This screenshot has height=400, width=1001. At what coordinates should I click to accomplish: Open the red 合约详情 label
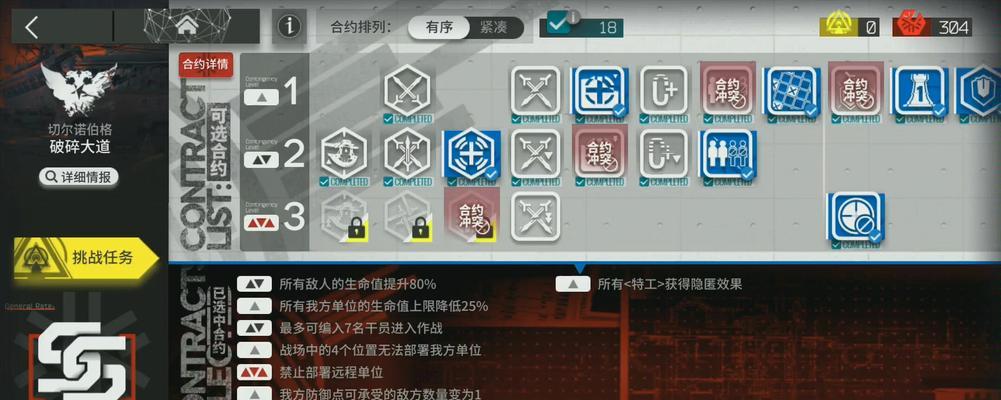click(206, 64)
